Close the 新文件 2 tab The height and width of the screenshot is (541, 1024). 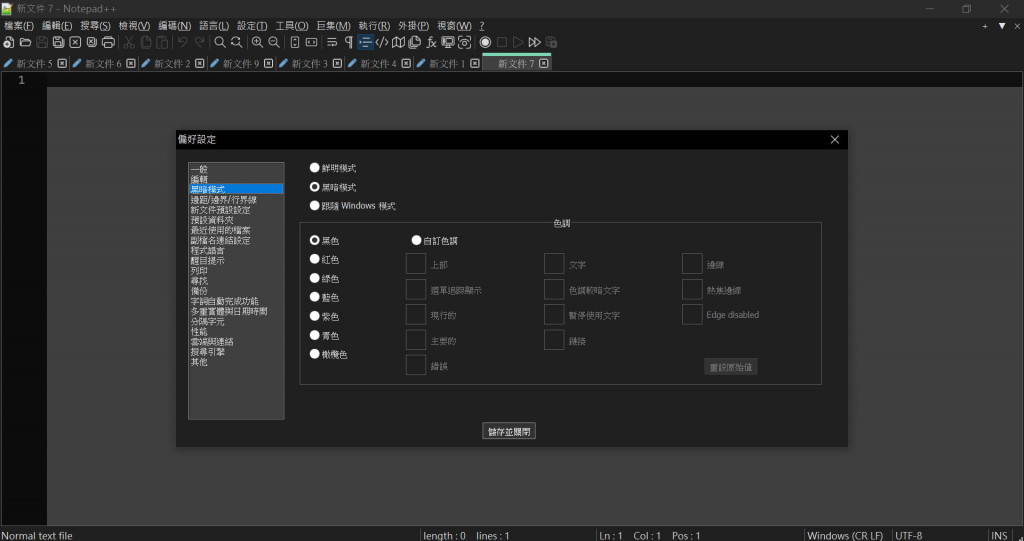(x=199, y=63)
